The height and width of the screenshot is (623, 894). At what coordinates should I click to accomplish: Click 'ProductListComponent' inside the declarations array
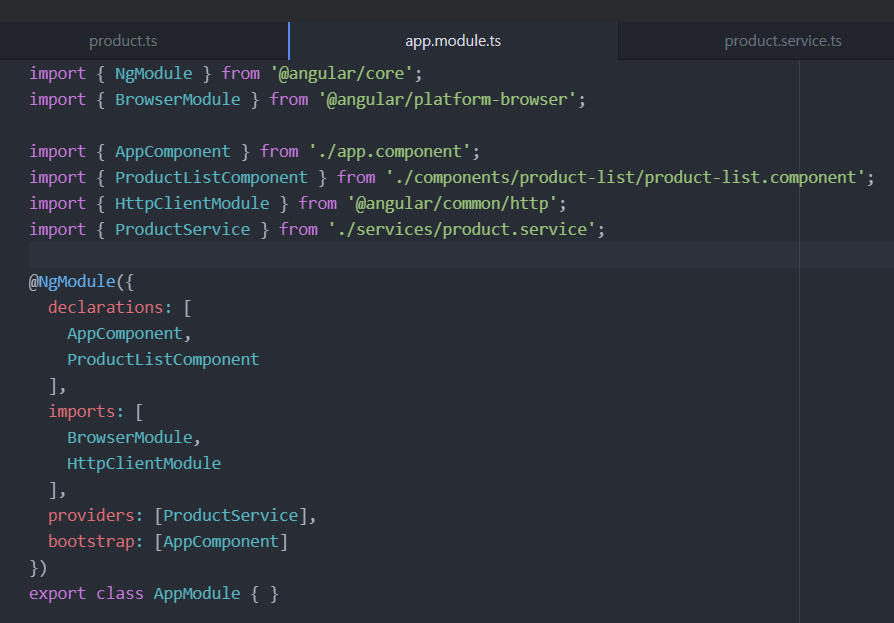(x=163, y=360)
